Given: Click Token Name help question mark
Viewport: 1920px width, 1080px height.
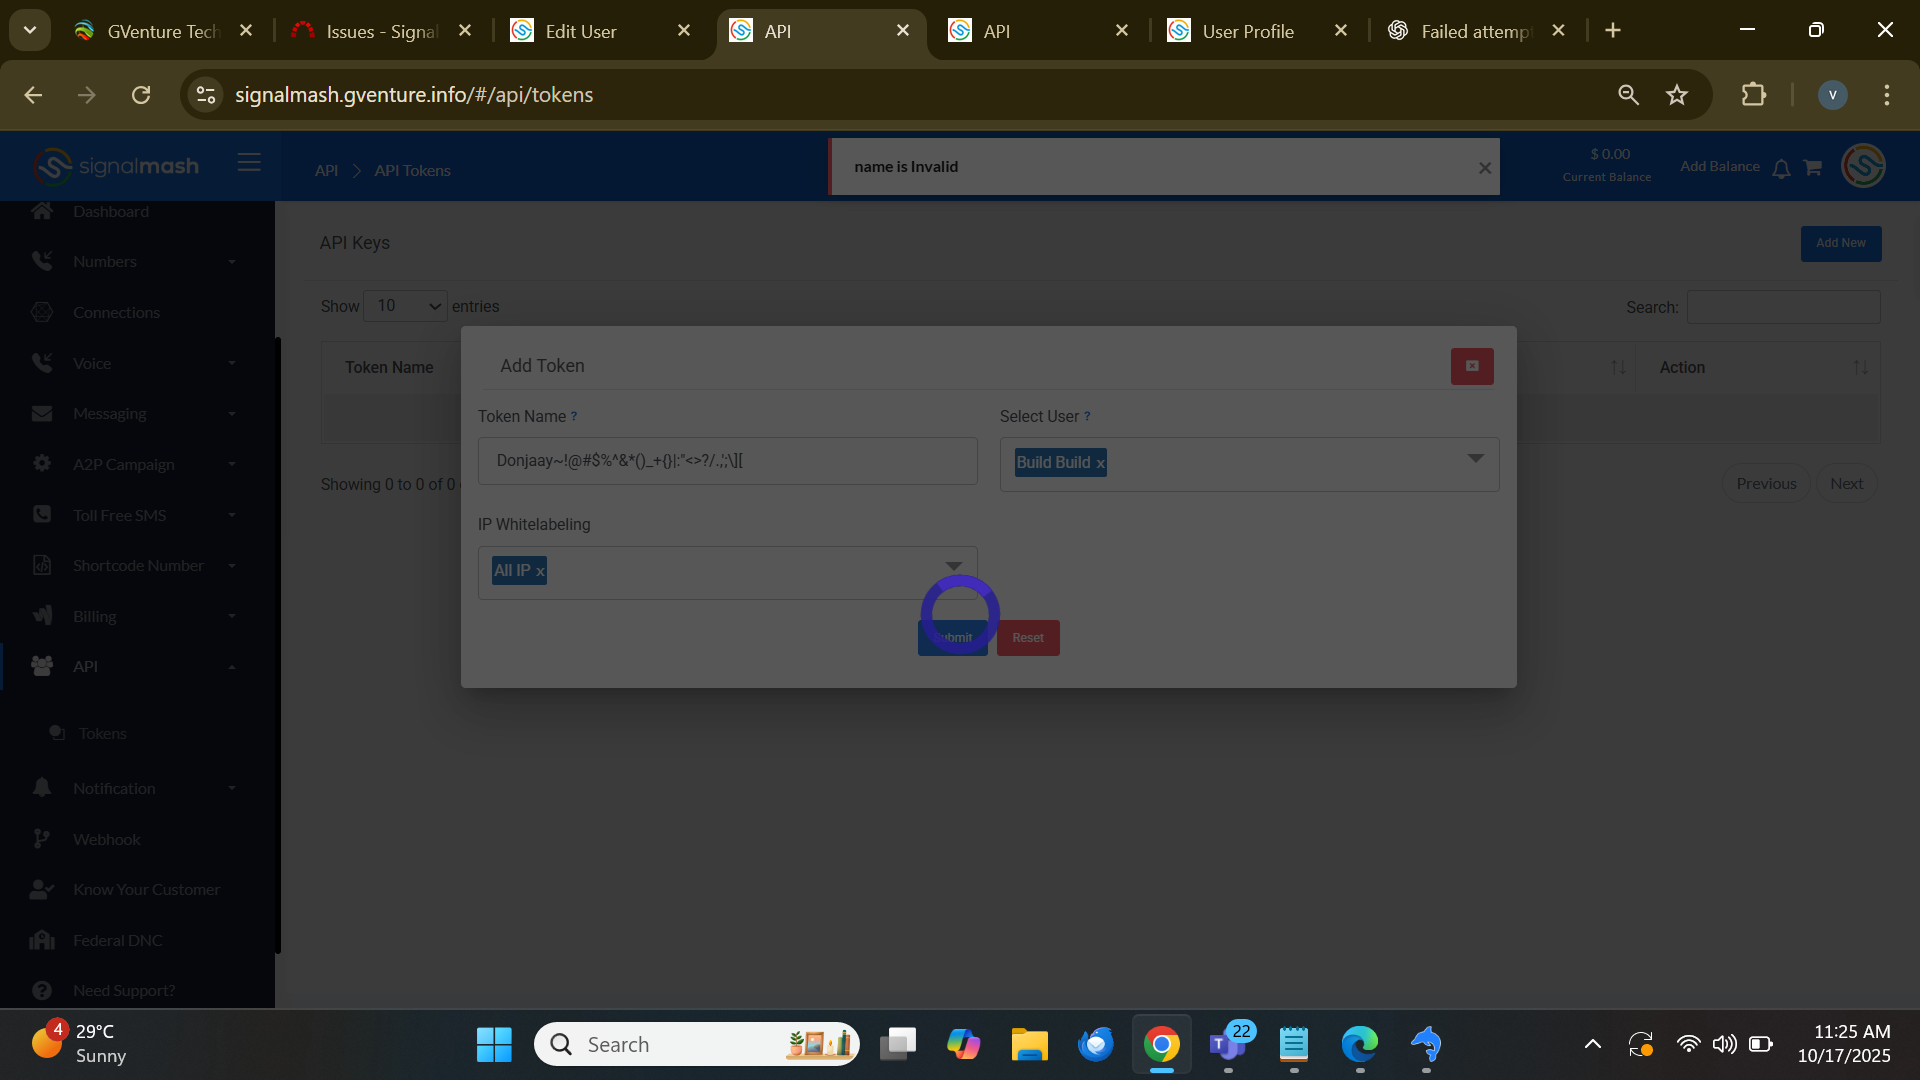Looking at the screenshot, I should pos(574,417).
